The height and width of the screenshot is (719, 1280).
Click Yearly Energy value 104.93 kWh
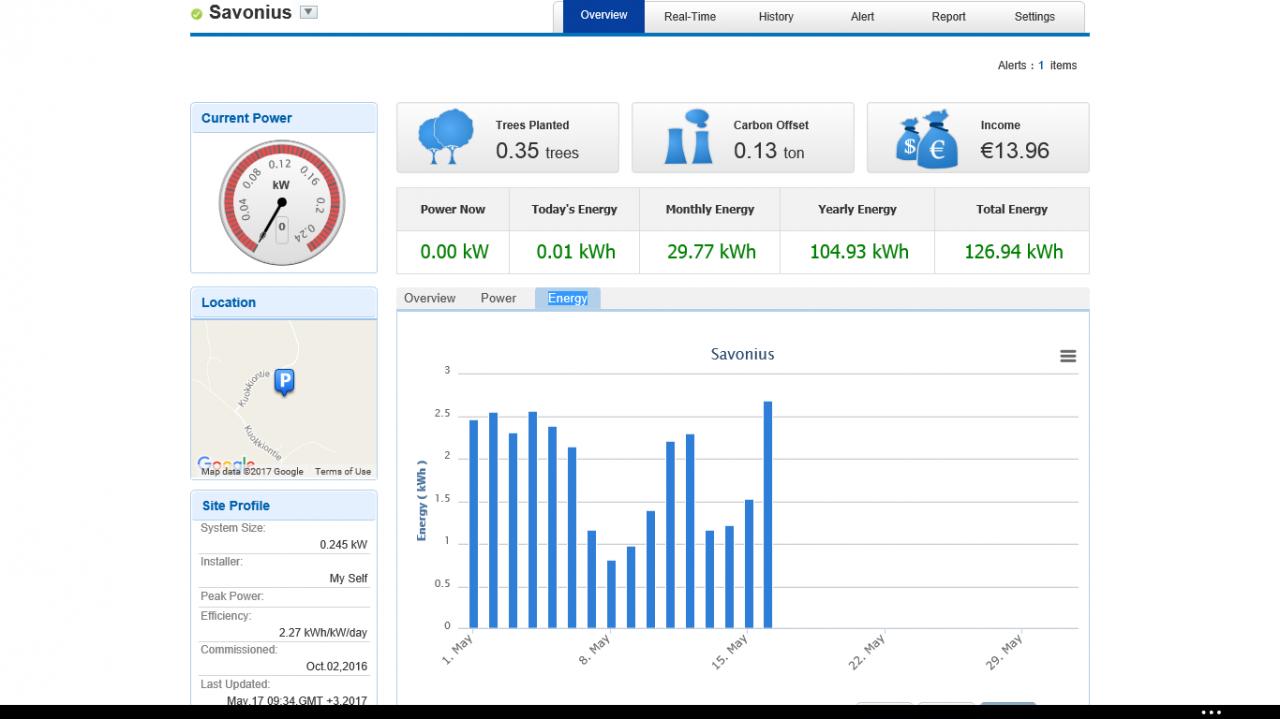[x=859, y=252]
